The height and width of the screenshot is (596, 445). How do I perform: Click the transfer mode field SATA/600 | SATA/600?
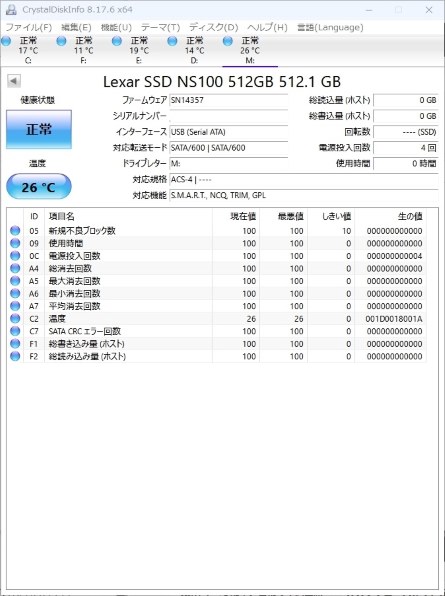(228, 147)
